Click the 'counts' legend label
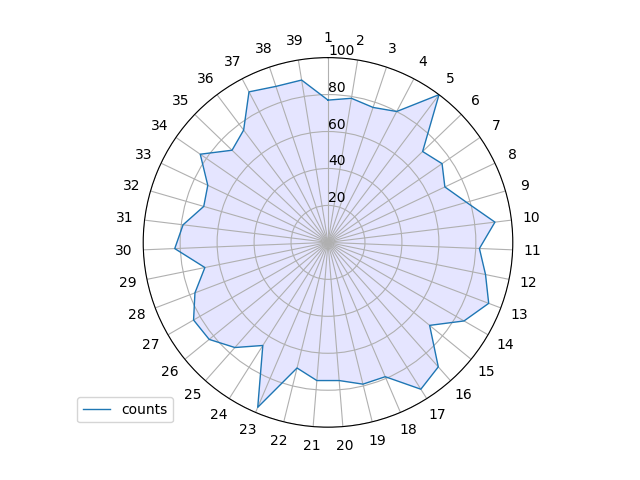Screen dimensions: 640x480 (x=144, y=409)
